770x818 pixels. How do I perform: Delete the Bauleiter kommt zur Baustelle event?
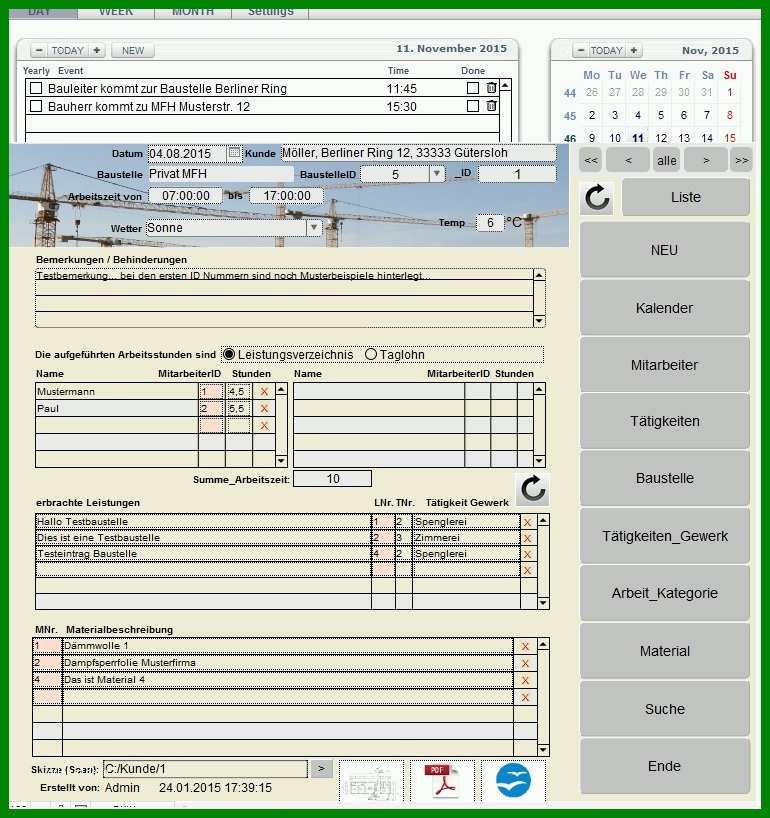pos(491,88)
